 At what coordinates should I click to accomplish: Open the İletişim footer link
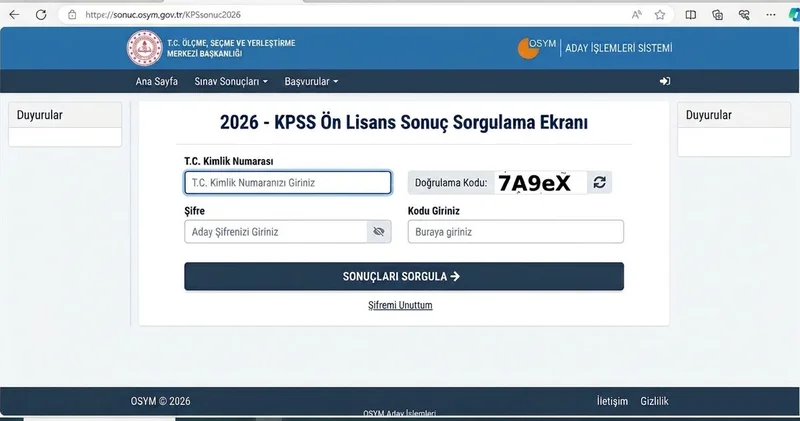point(612,401)
